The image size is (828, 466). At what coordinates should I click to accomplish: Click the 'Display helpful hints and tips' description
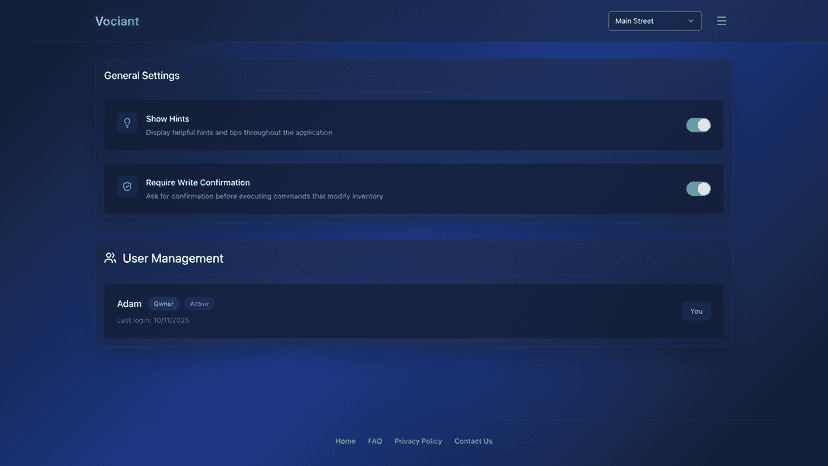click(239, 133)
